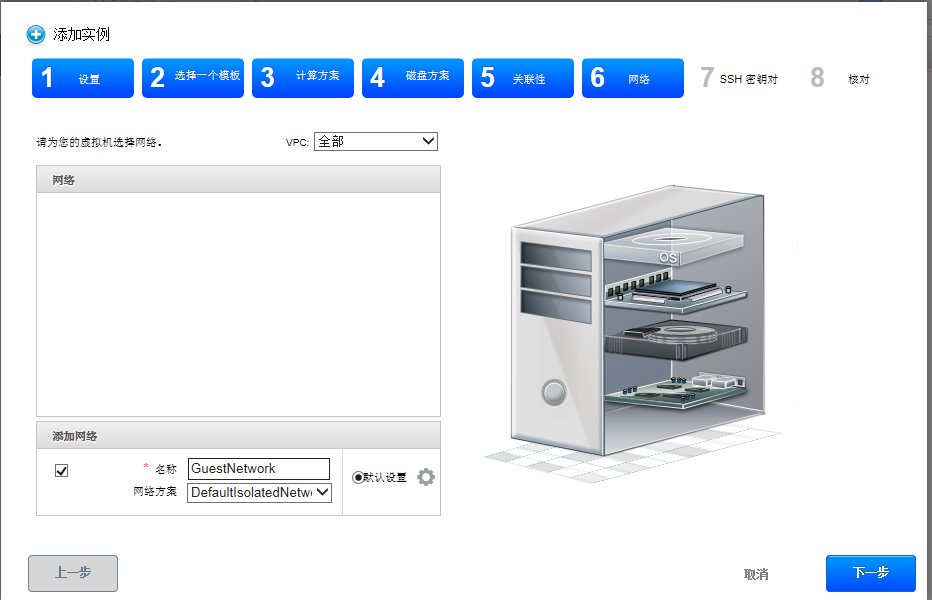Click 取消 to cancel the wizard

(756, 574)
